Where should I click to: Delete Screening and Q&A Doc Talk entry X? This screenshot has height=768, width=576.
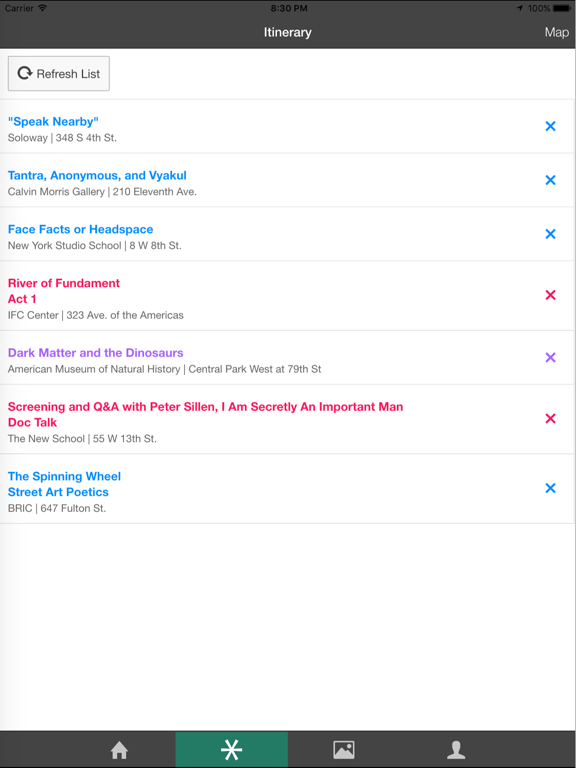click(550, 418)
